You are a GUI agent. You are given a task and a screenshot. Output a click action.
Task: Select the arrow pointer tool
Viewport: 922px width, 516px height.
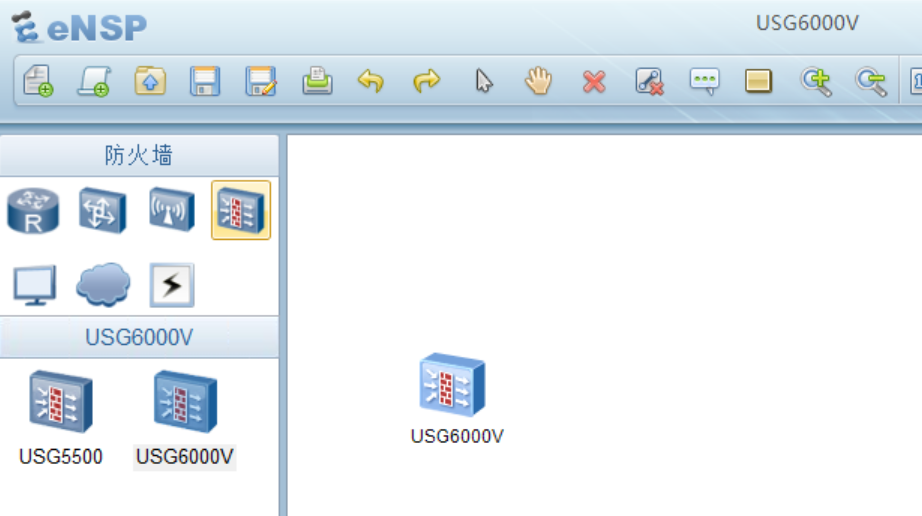click(483, 81)
